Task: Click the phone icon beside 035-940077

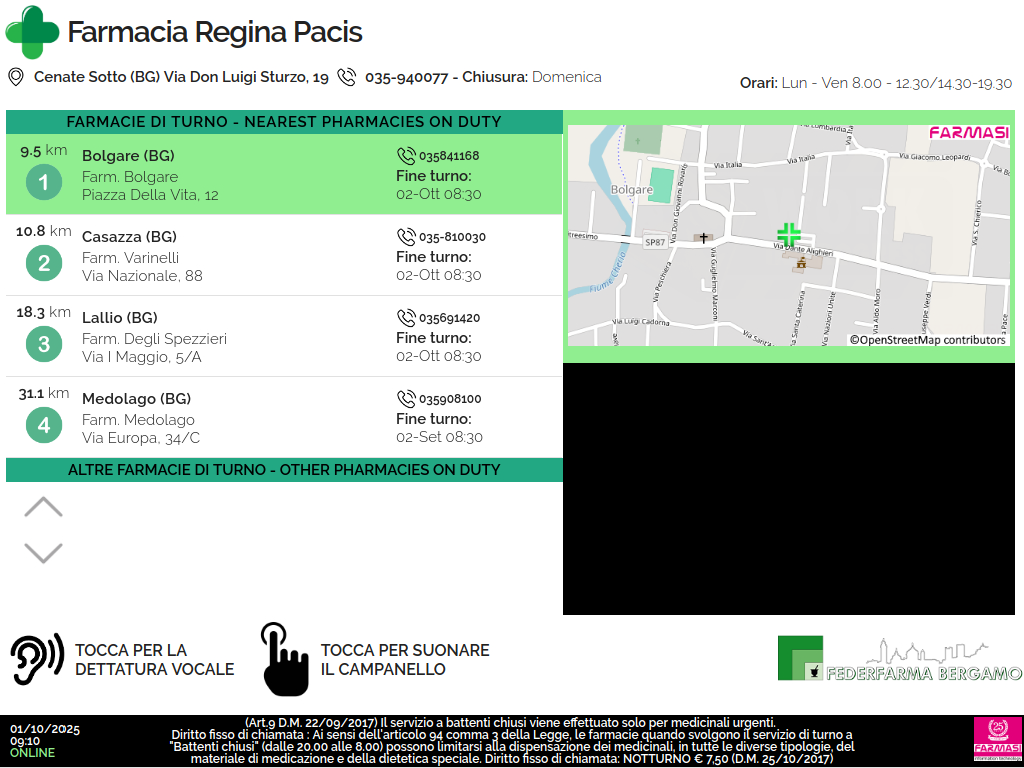Action: [x=347, y=77]
